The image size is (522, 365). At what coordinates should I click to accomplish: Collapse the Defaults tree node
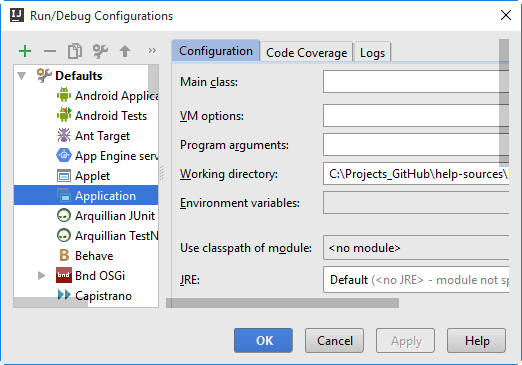(x=22, y=76)
